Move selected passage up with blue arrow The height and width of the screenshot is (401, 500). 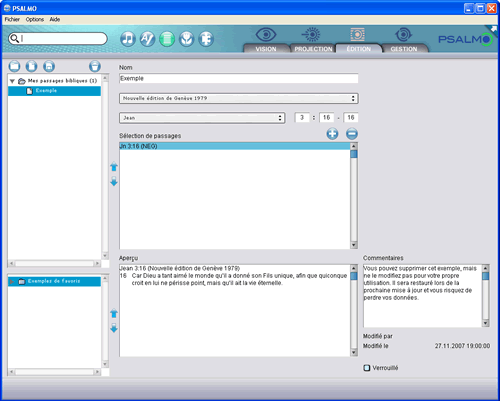tap(114, 167)
